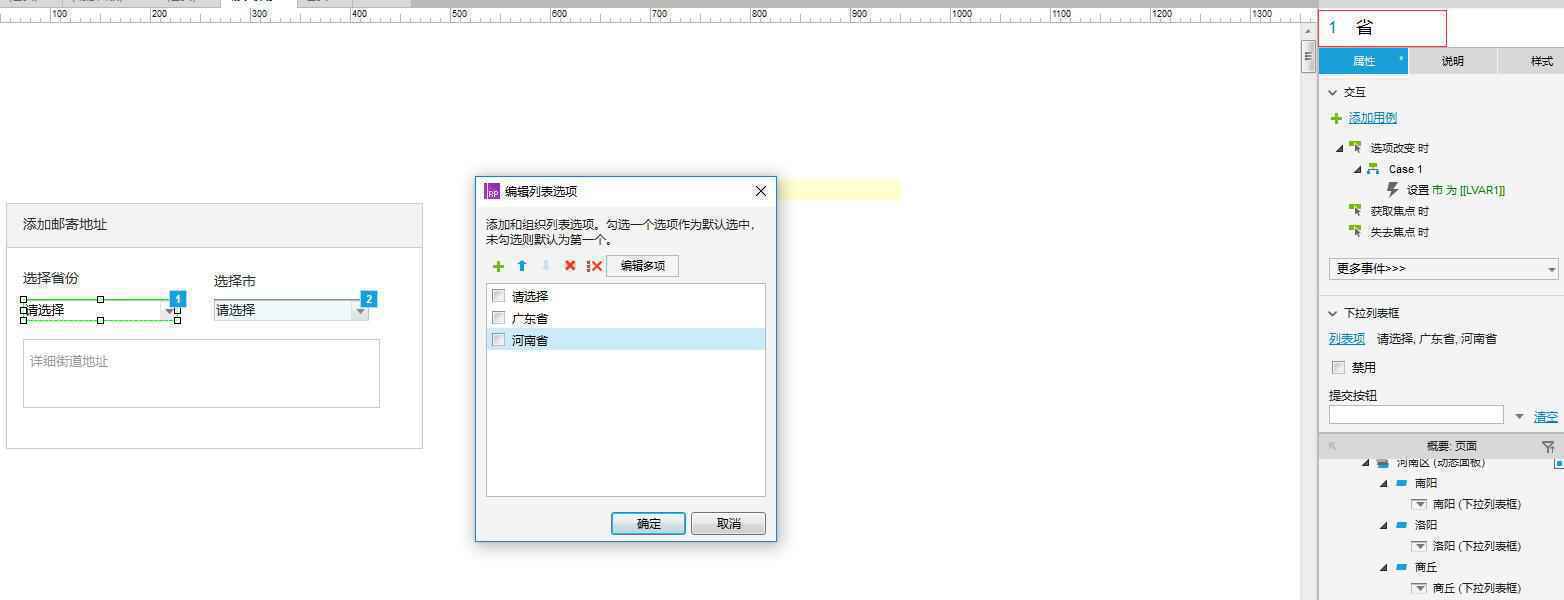Delete selected option with red X
This screenshot has height=600, width=1564.
[570, 266]
